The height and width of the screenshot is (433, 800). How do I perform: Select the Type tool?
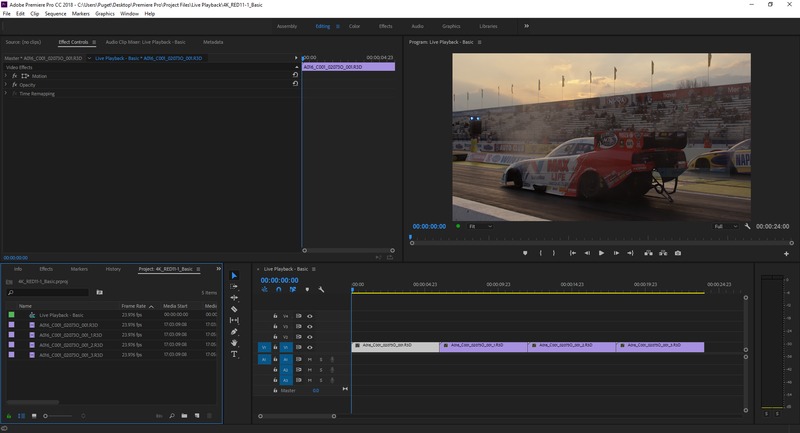click(234, 354)
